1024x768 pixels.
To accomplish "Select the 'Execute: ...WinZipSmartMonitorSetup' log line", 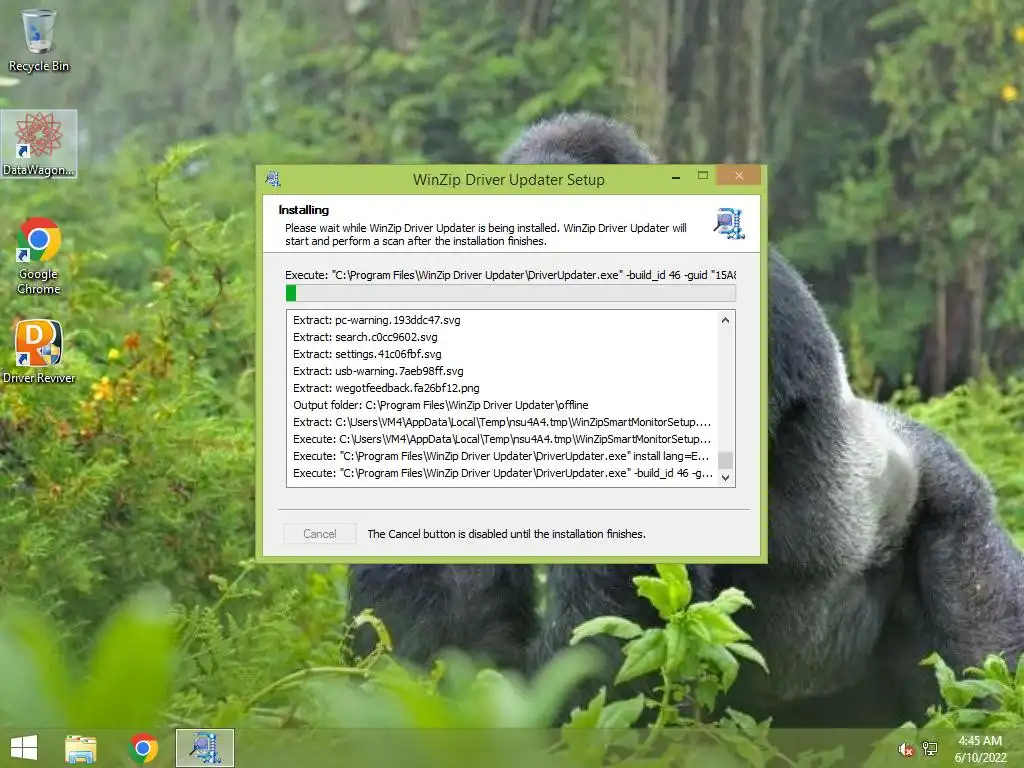I will click(502, 439).
